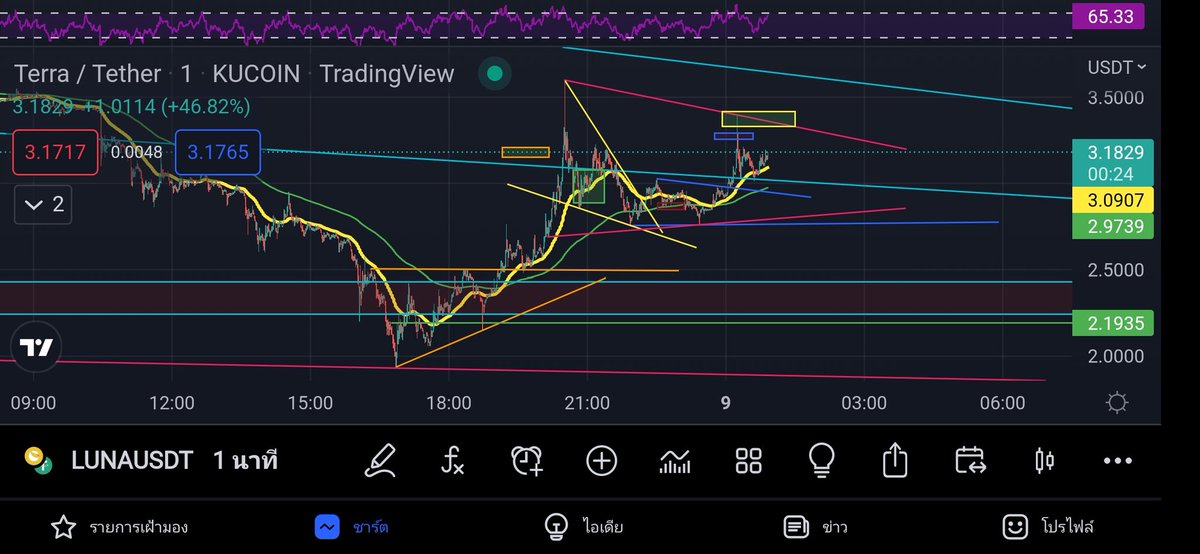Open the USDT currency dropdown
This screenshot has height=554, width=1200.
1117,67
